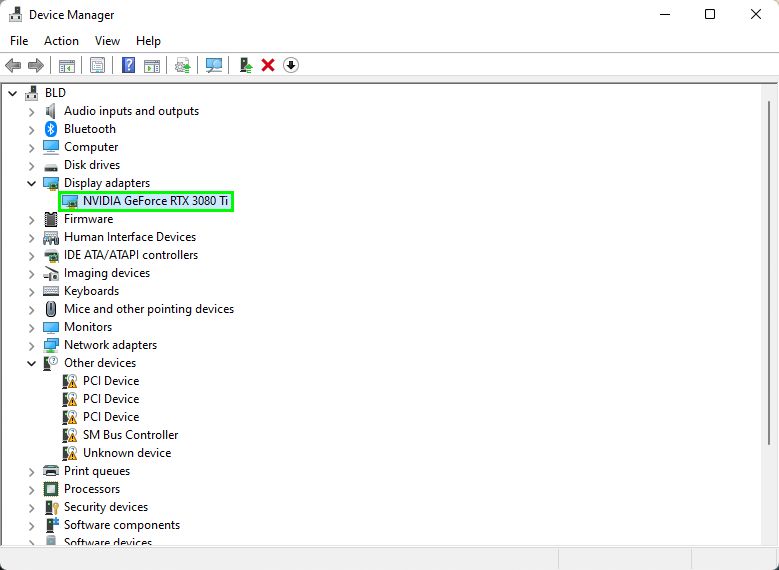
Task: Click Scan for hardware changes monitor icon
Action: 214,65
